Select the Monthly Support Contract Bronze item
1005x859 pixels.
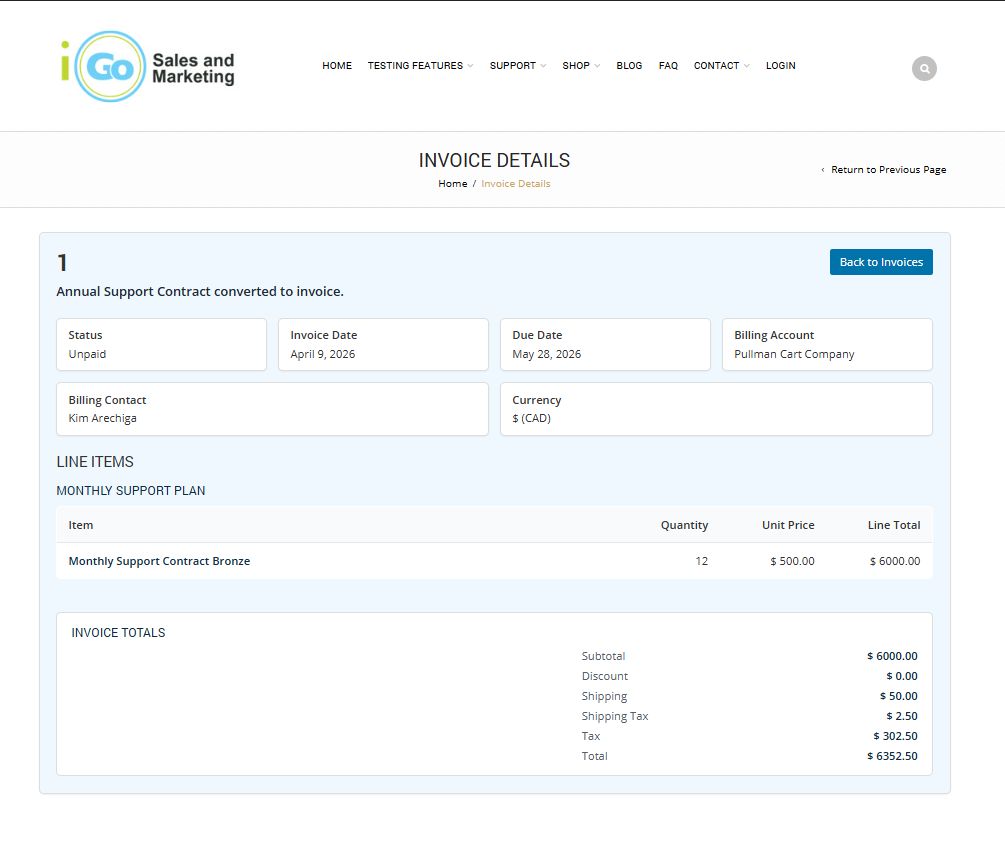[159, 561]
